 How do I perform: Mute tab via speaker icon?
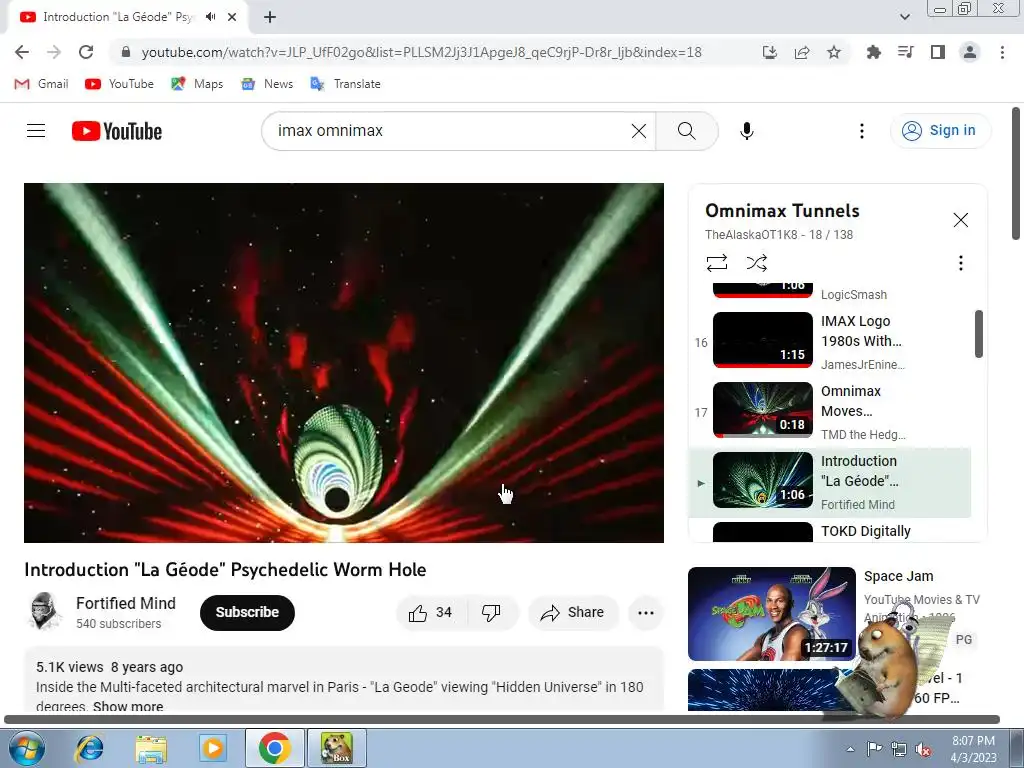coord(210,17)
